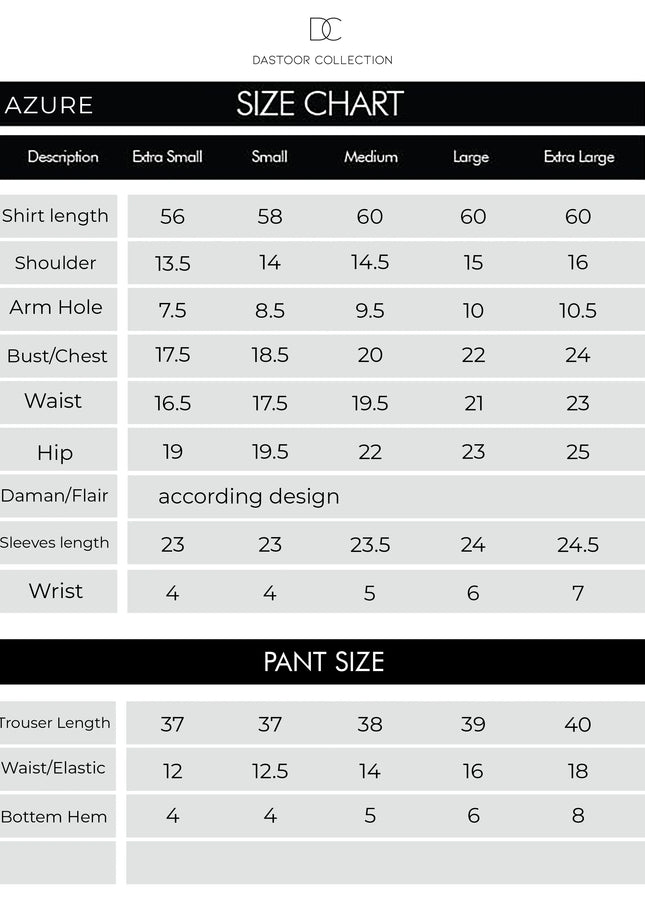Click the DC logo icon
Image resolution: width=645 pixels, height=903 pixels.
(324, 30)
